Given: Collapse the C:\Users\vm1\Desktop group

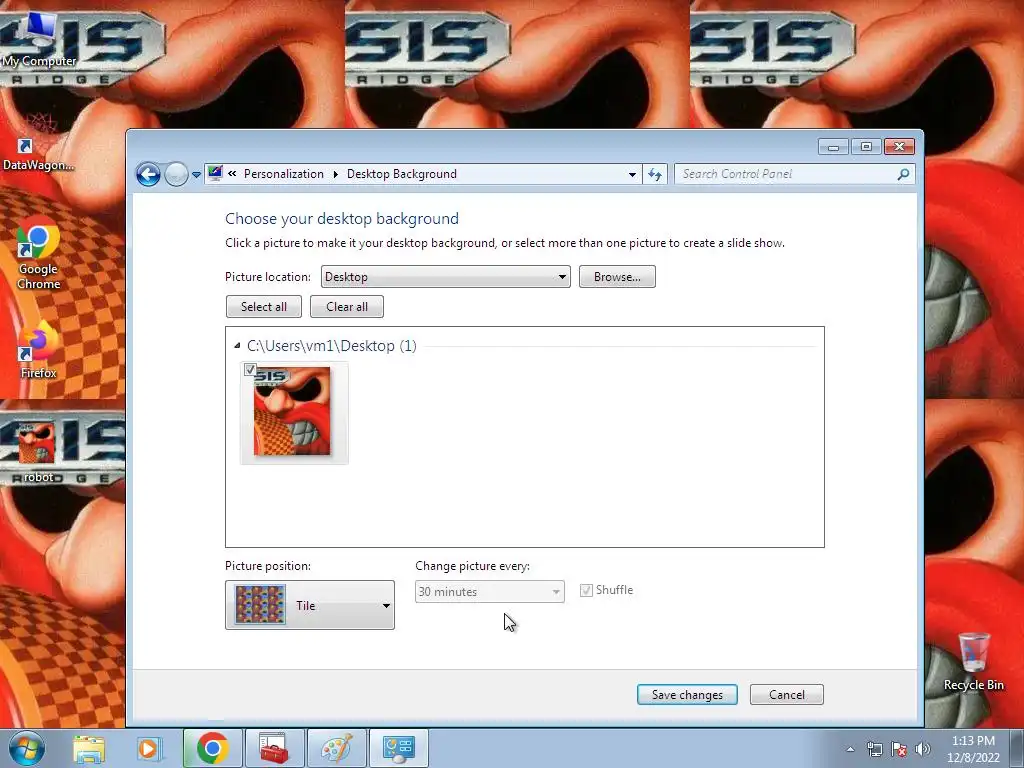Looking at the screenshot, I should pos(237,345).
